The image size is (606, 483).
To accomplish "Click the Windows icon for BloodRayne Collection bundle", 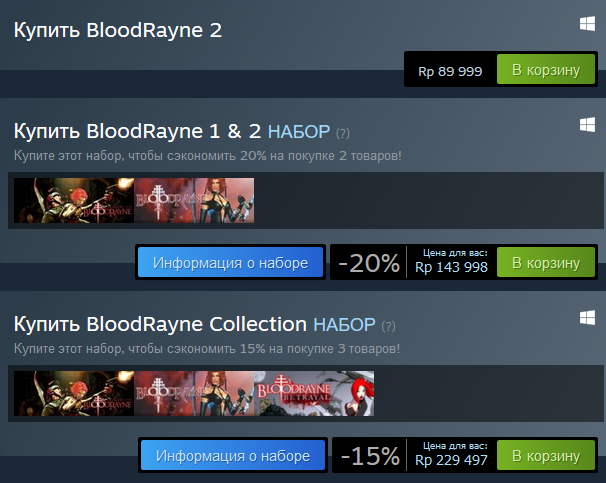I will click(586, 317).
